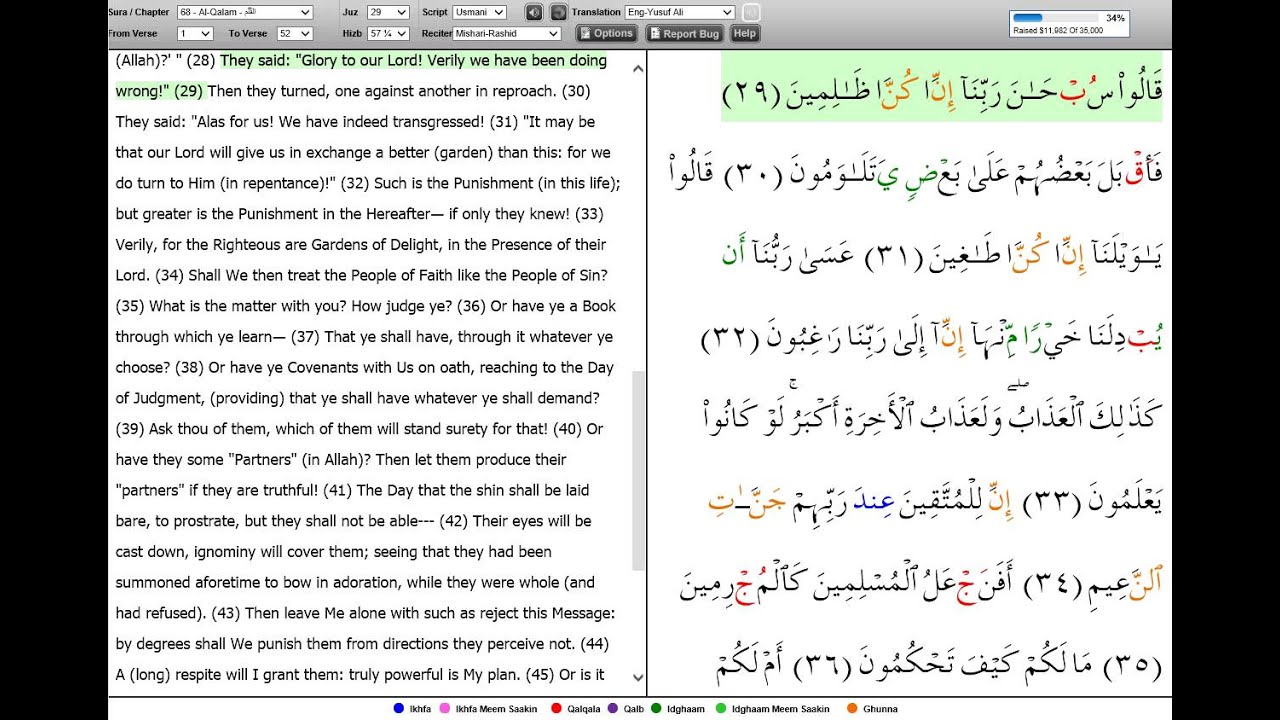Screen dimensions: 1280x720
Task: Click the translation panel scrollbar thumb
Action: pyautogui.click(x=638, y=470)
